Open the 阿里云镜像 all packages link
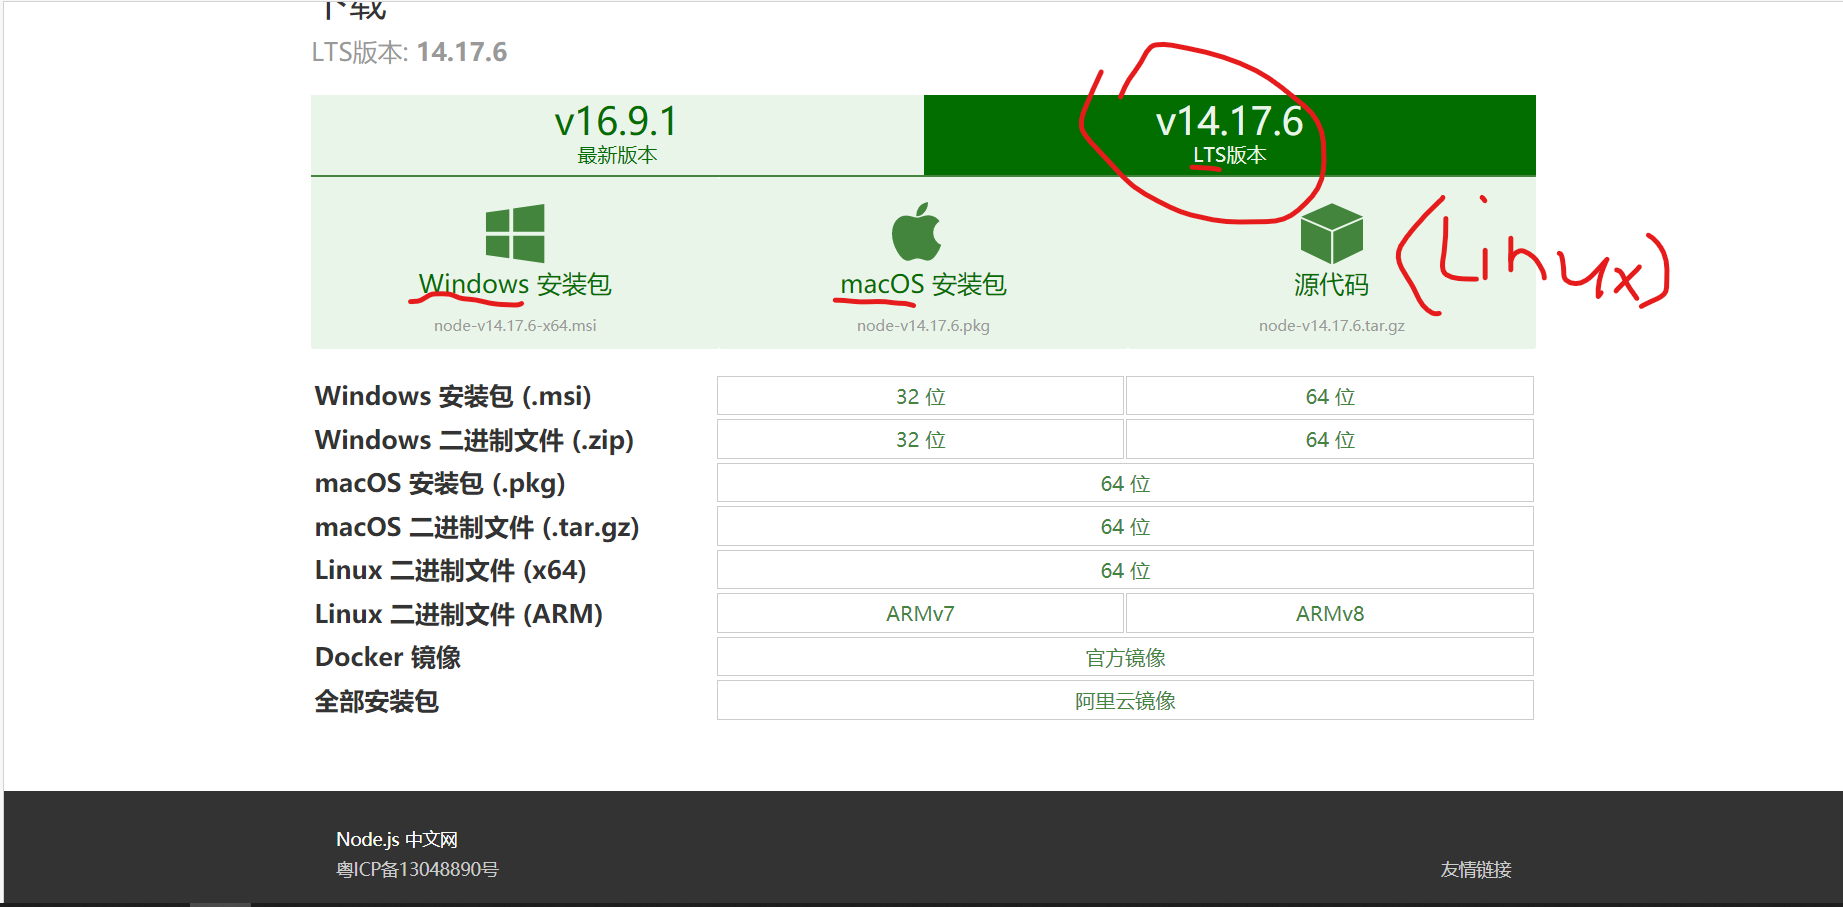The width and height of the screenshot is (1843, 907). pos(1125,700)
